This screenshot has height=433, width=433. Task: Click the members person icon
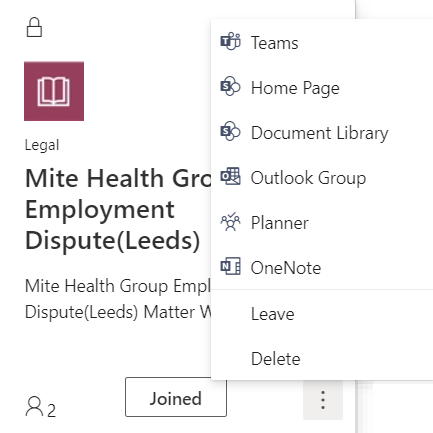pos(34,406)
